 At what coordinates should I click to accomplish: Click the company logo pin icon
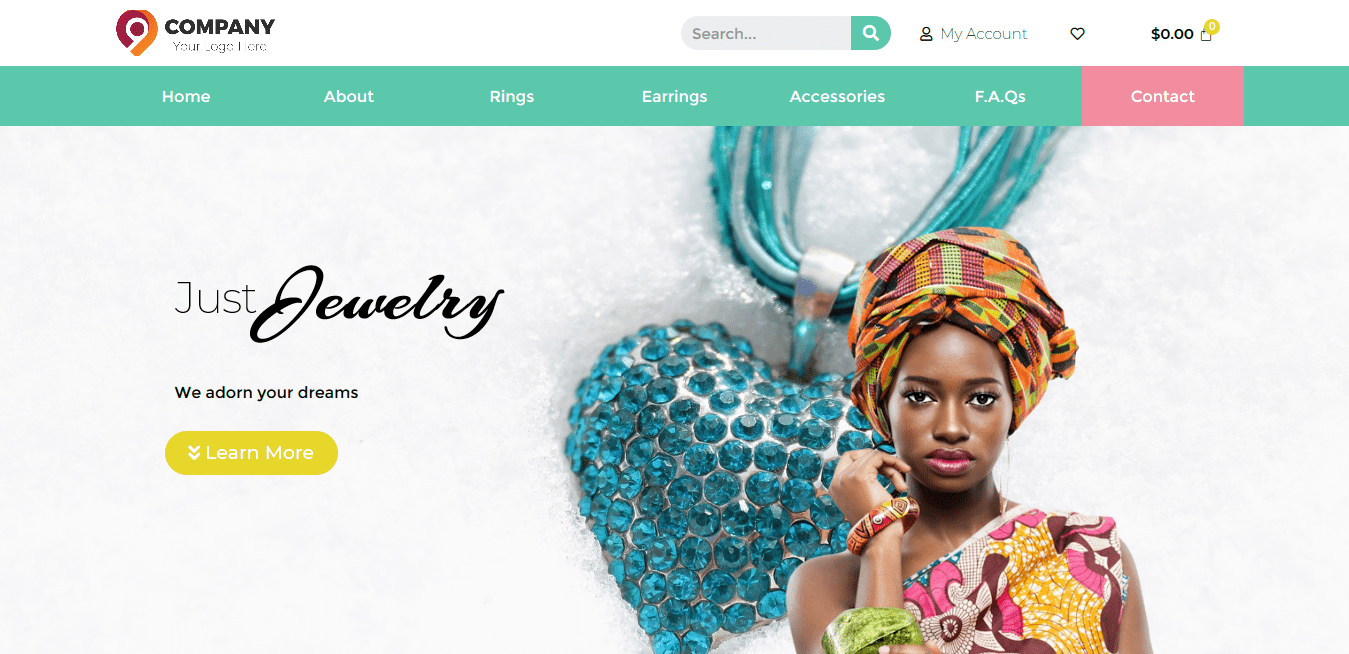137,32
